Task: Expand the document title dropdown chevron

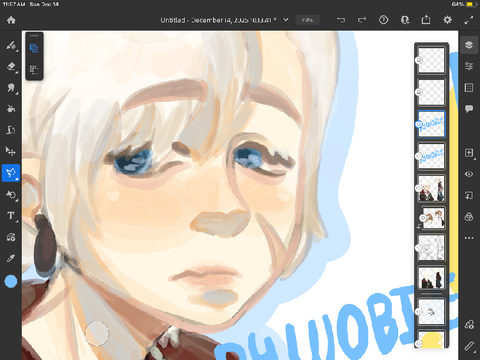Action: 286,20
